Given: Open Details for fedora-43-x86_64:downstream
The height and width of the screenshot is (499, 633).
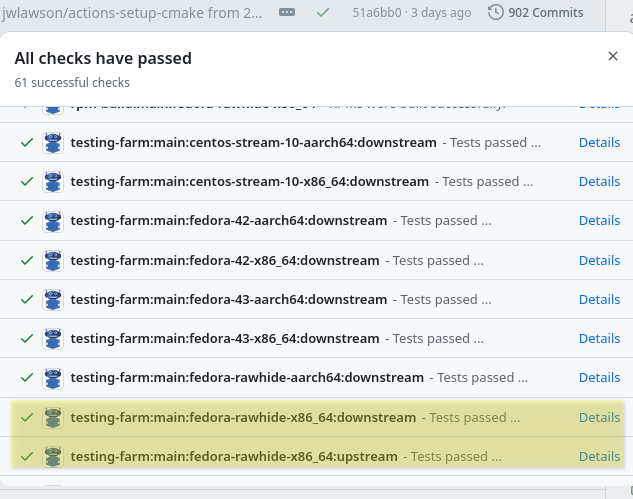Looking at the screenshot, I should [x=599, y=339].
